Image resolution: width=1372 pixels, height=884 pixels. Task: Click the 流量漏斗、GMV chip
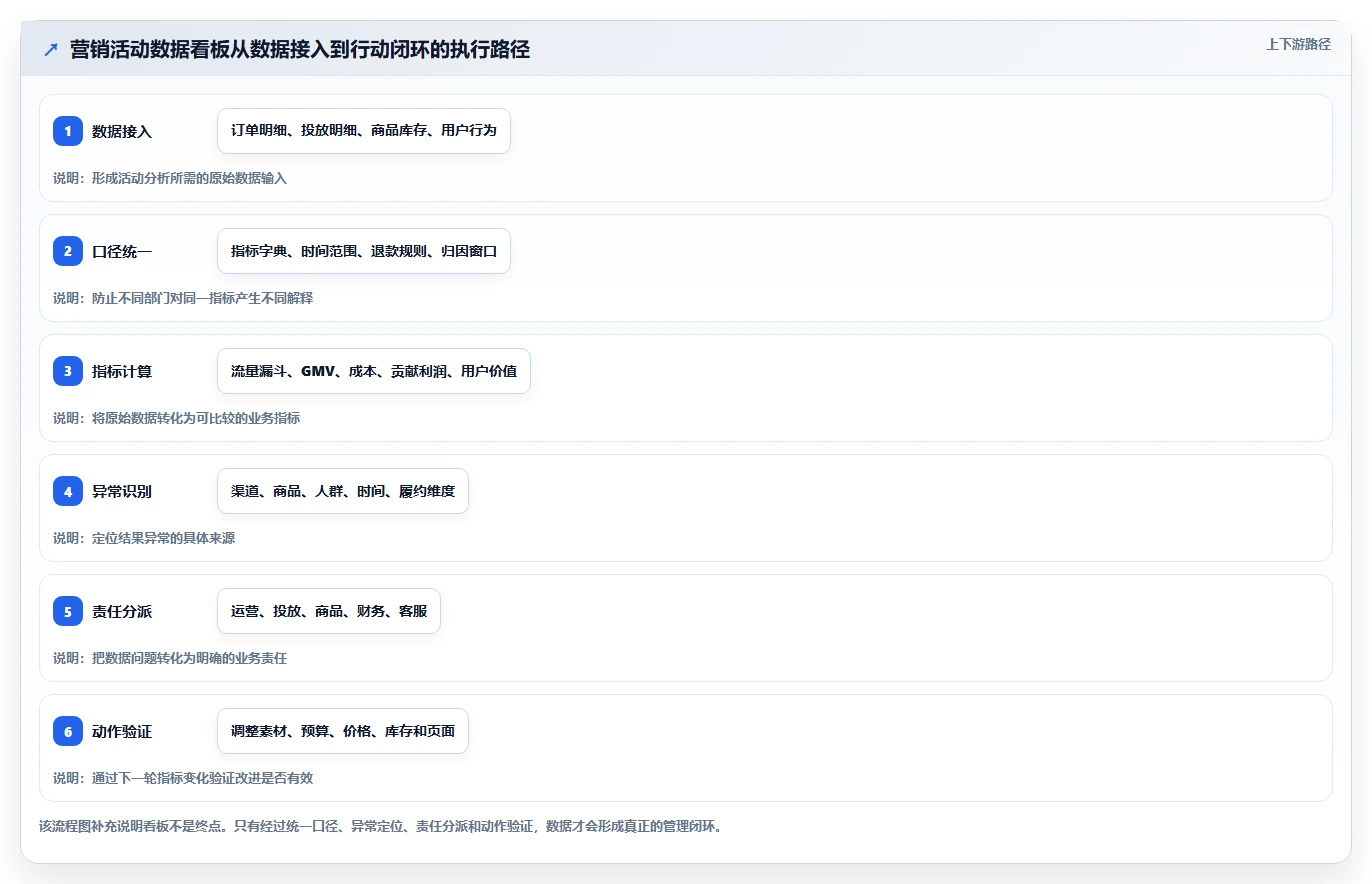pos(374,371)
